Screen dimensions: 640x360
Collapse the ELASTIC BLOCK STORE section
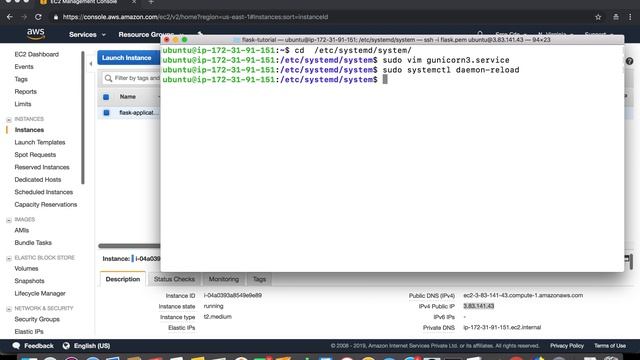9,258
